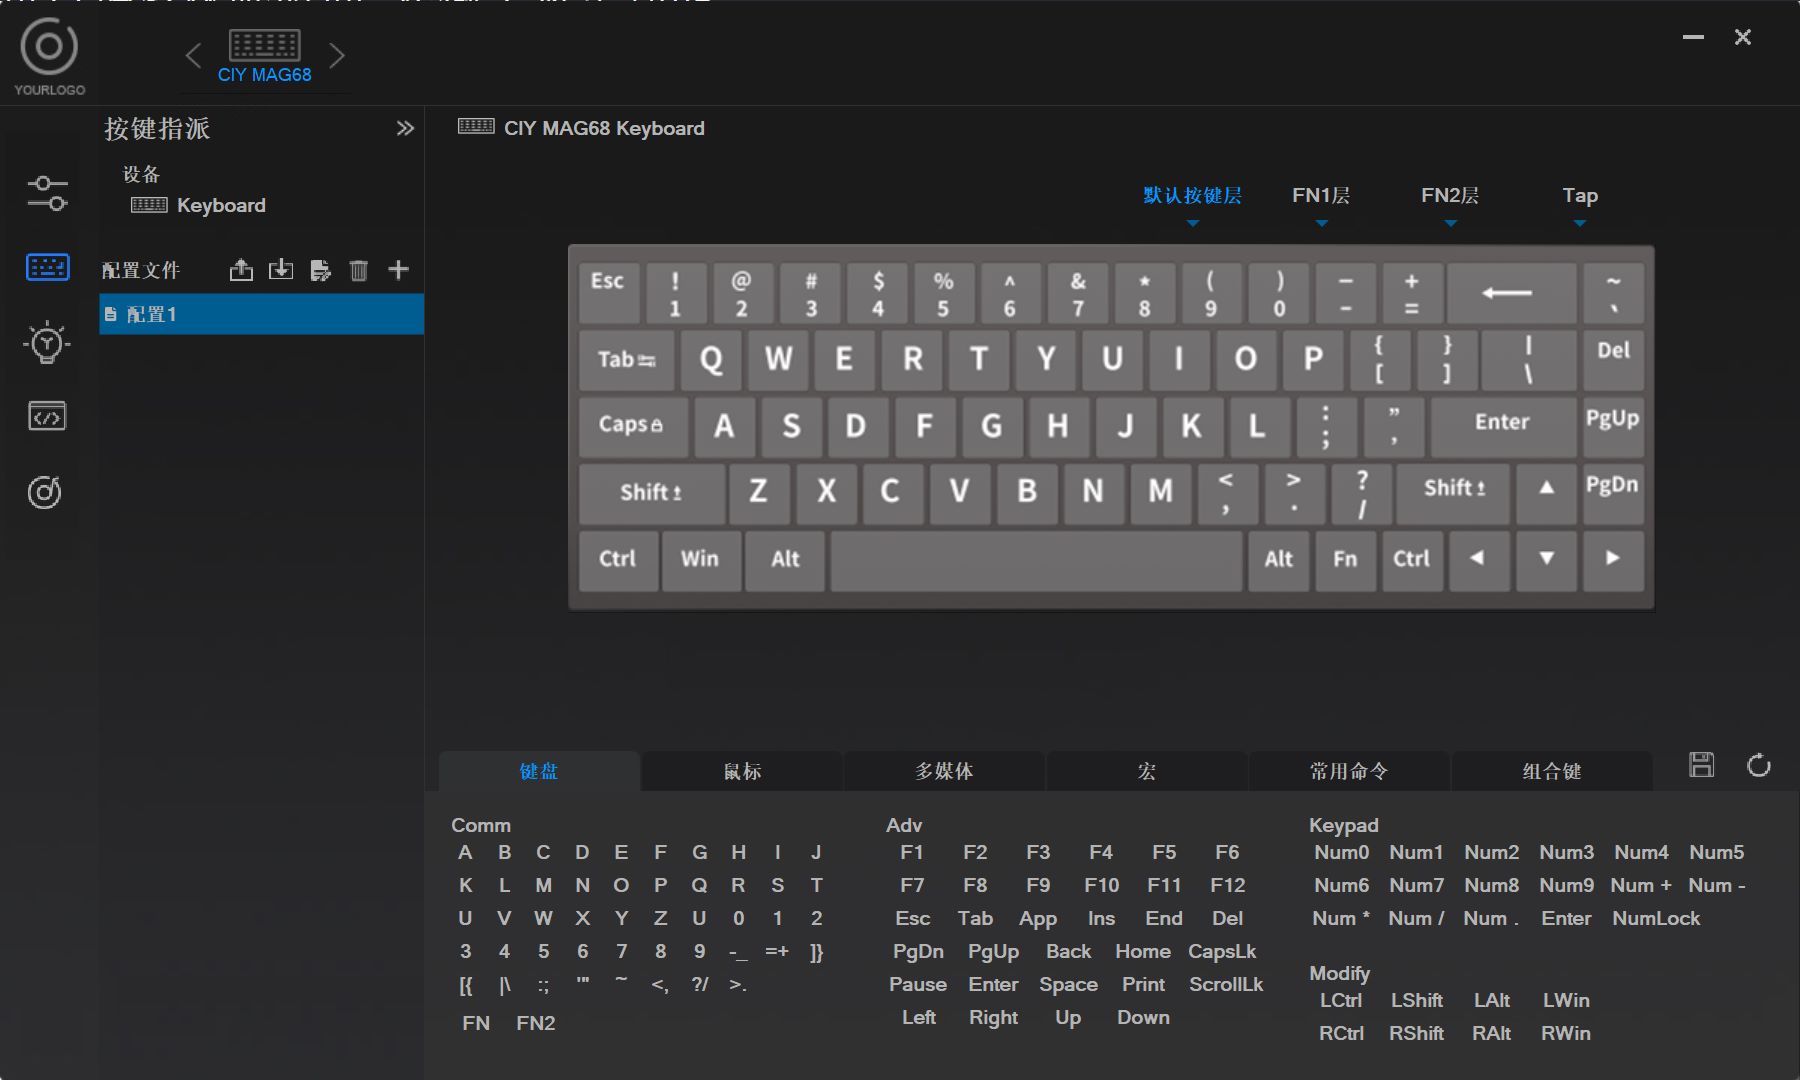Save key assignments with the floppy disk icon

(x=1701, y=766)
